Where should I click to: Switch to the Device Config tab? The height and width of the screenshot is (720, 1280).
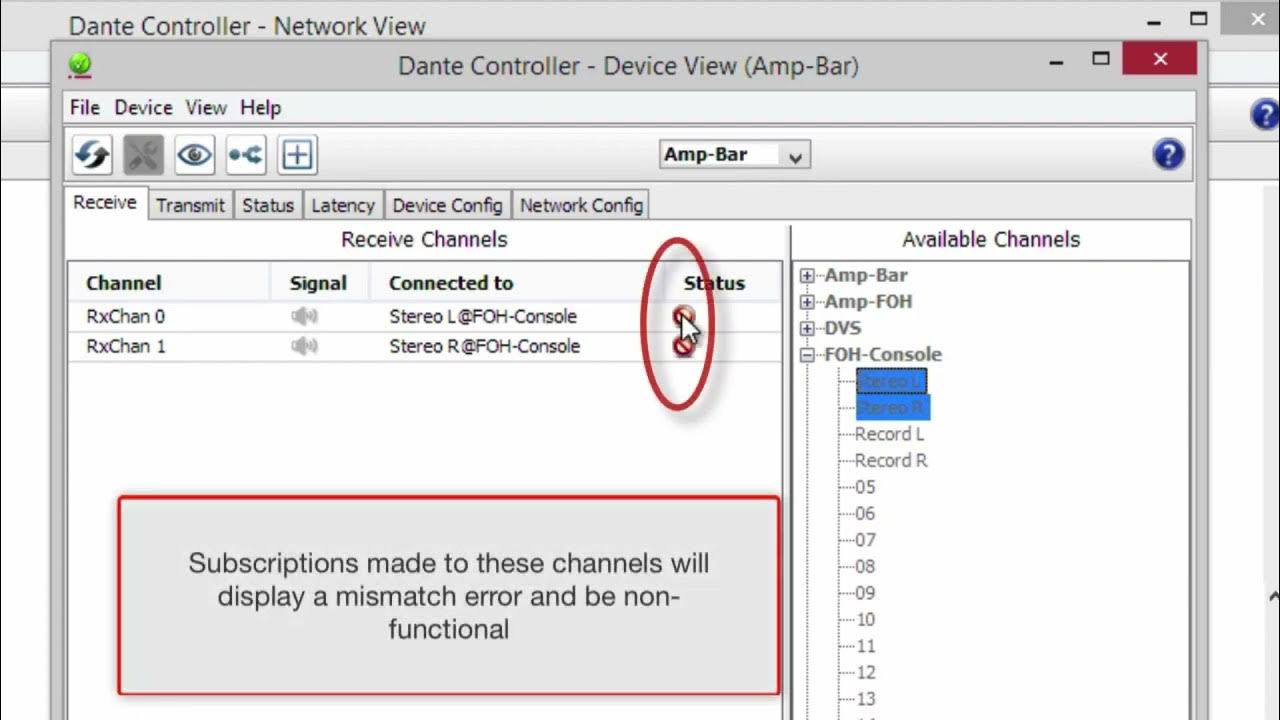pyautogui.click(x=447, y=205)
